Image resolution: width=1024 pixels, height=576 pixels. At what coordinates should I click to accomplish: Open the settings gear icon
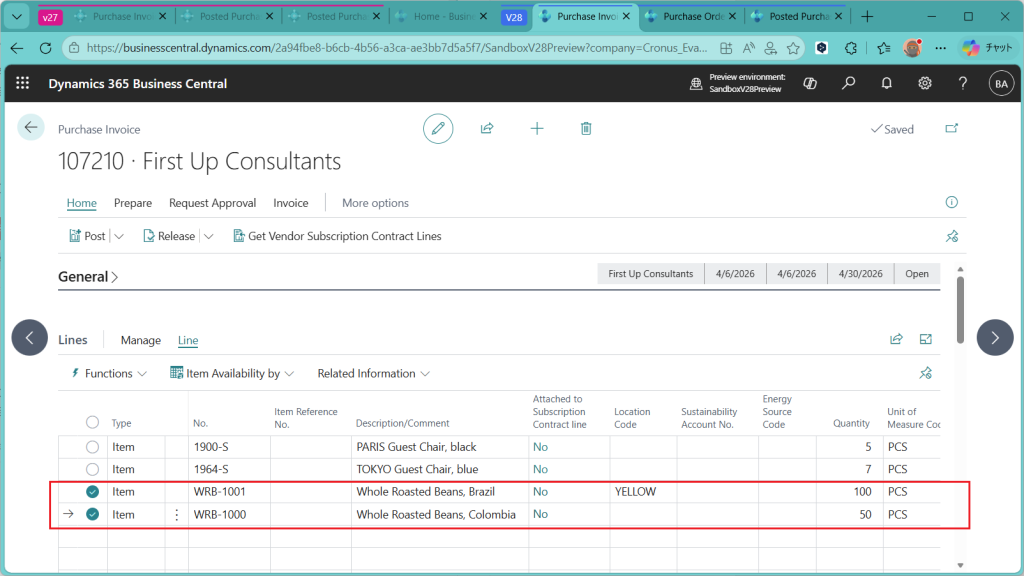pyautogui.click(x=925, y=84)
